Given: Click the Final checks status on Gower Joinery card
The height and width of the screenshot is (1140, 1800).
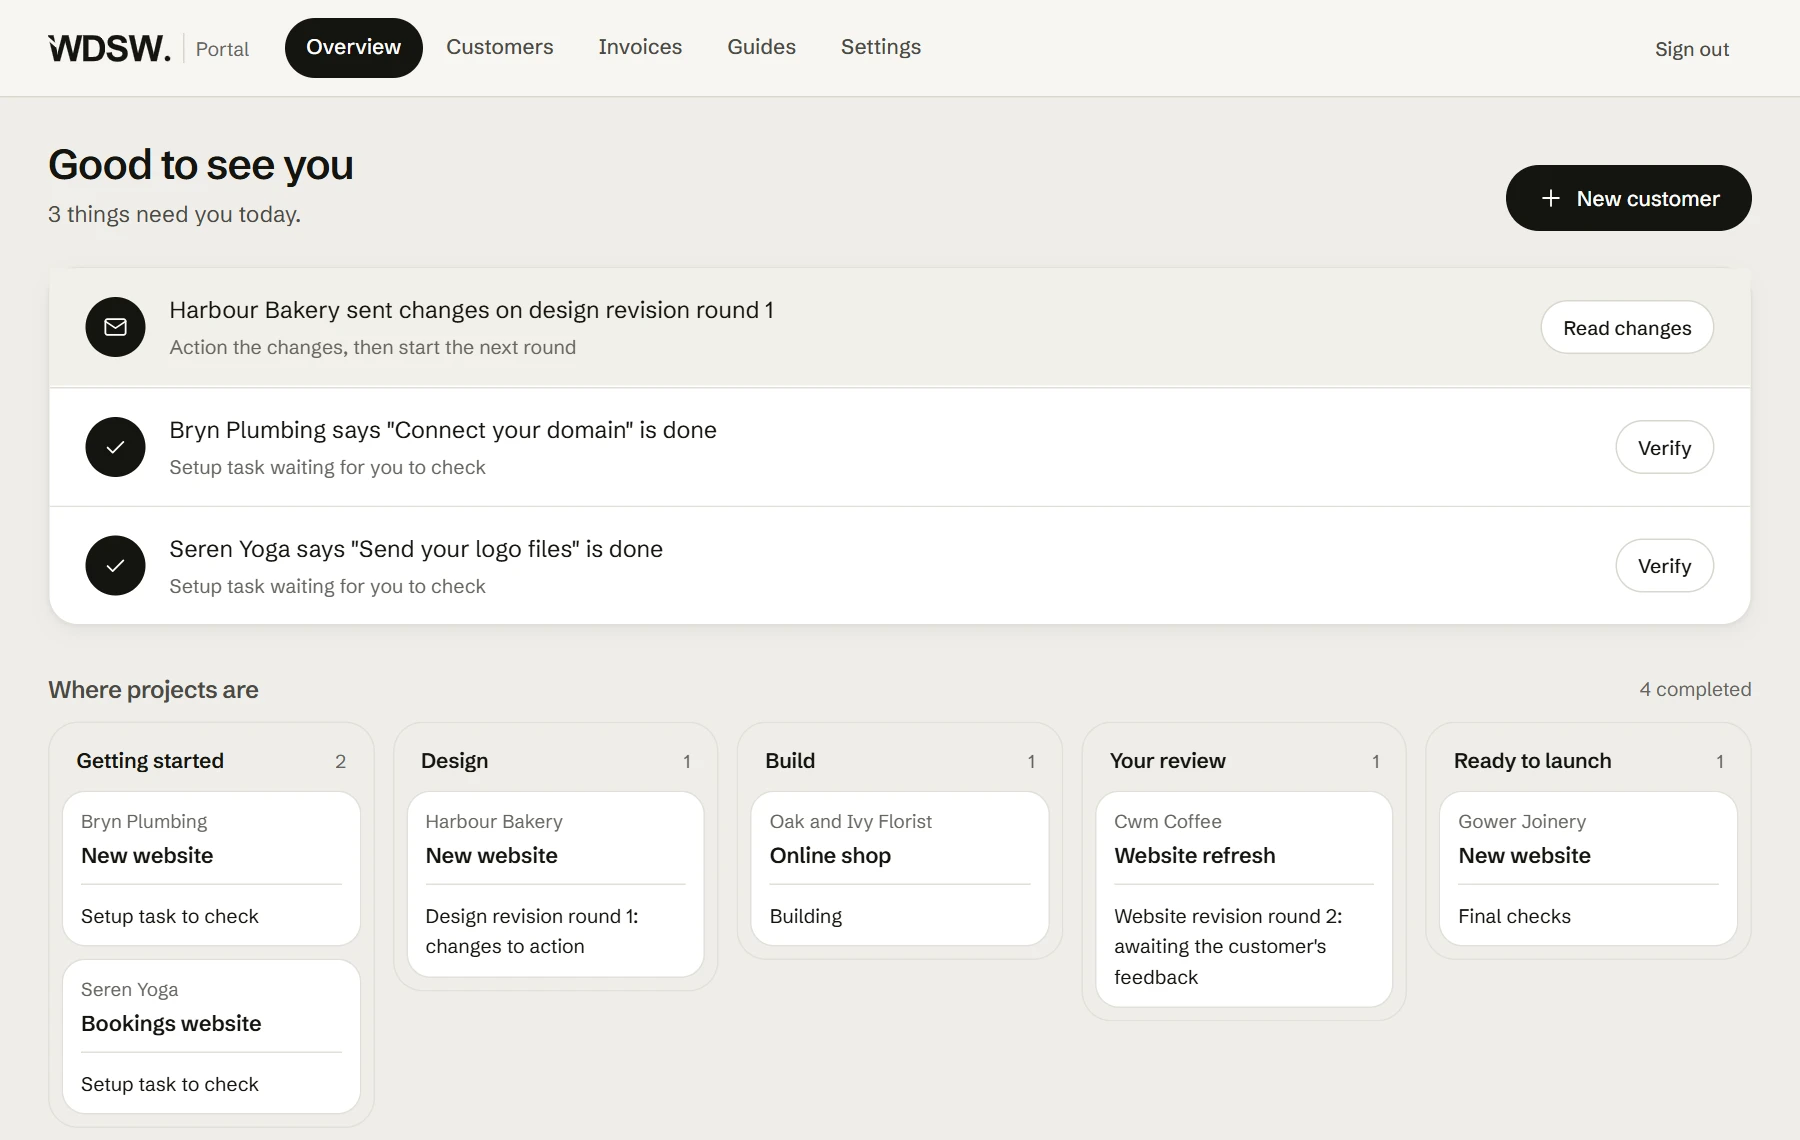Looking at the screenshot, I should click(x=1514, y=916).
